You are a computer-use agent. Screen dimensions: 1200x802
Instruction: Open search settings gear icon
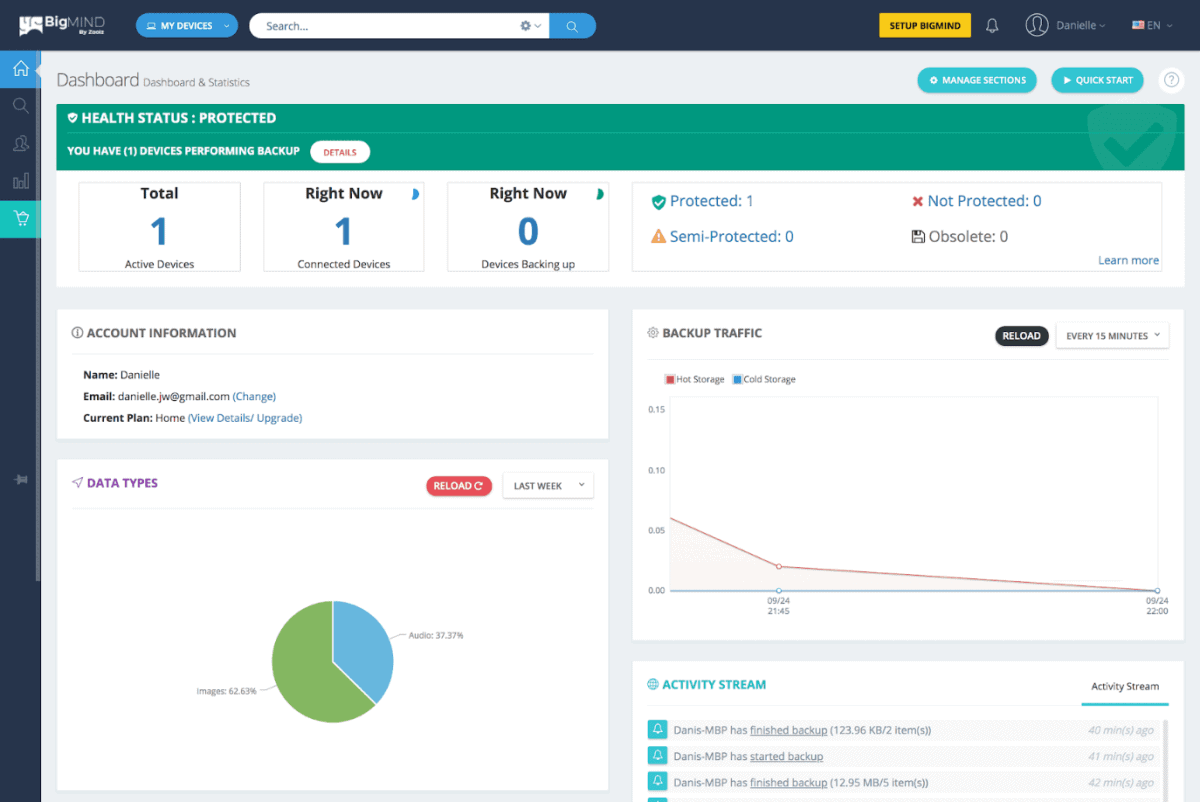coord(526,26)
